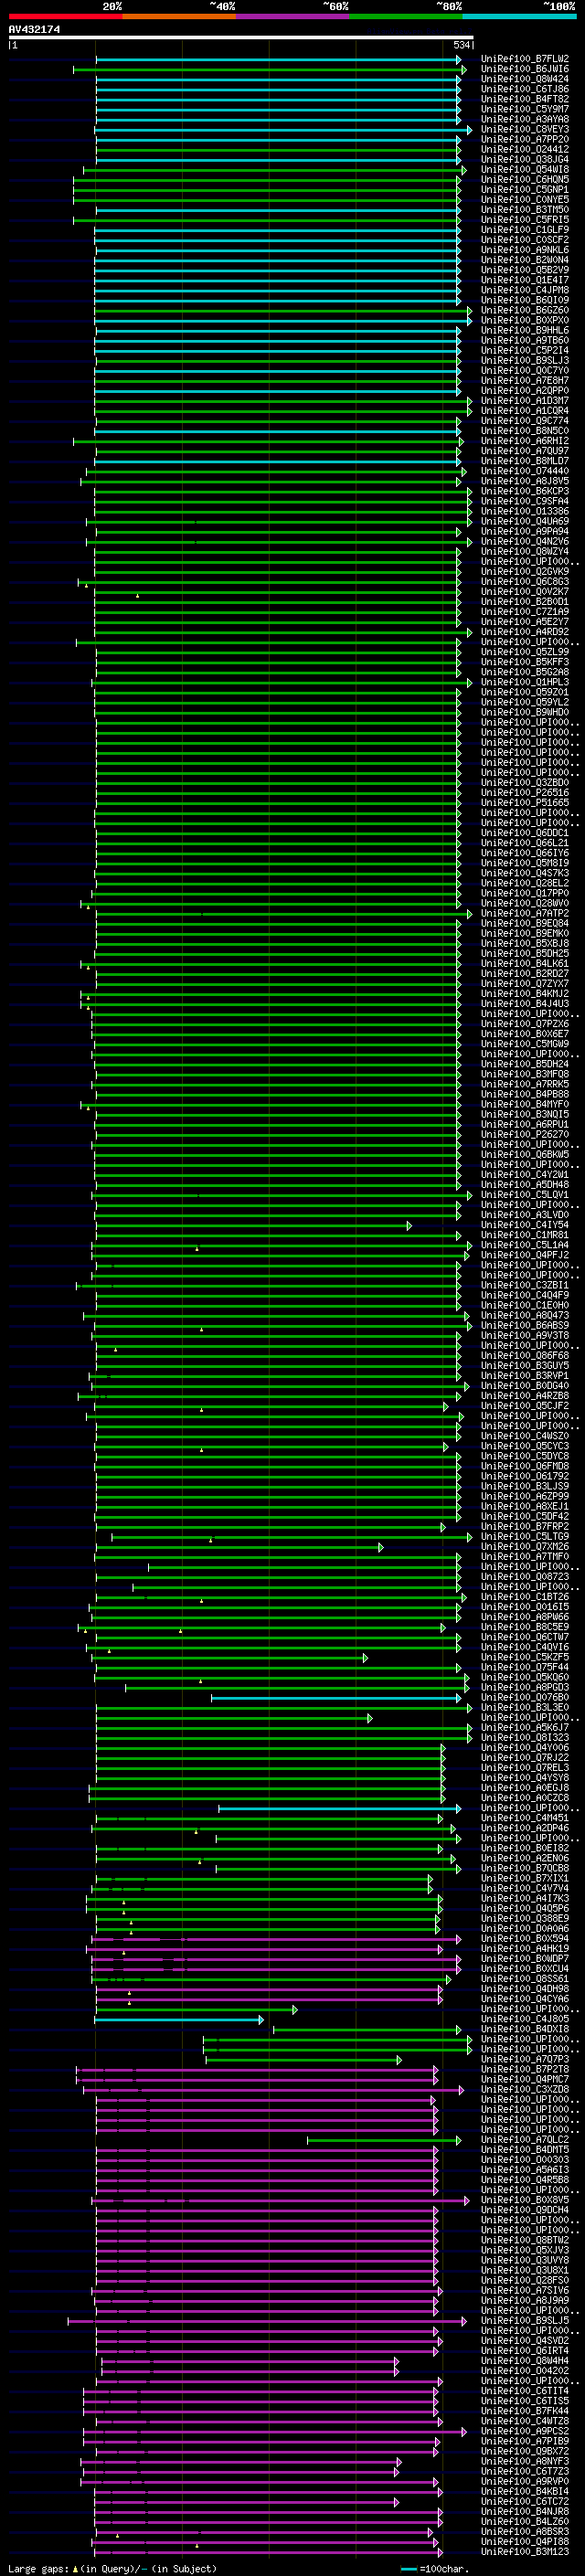Click the UniRef100_B7QCB8 label
Viewport: 585px width, 2576px height.
524,1869
